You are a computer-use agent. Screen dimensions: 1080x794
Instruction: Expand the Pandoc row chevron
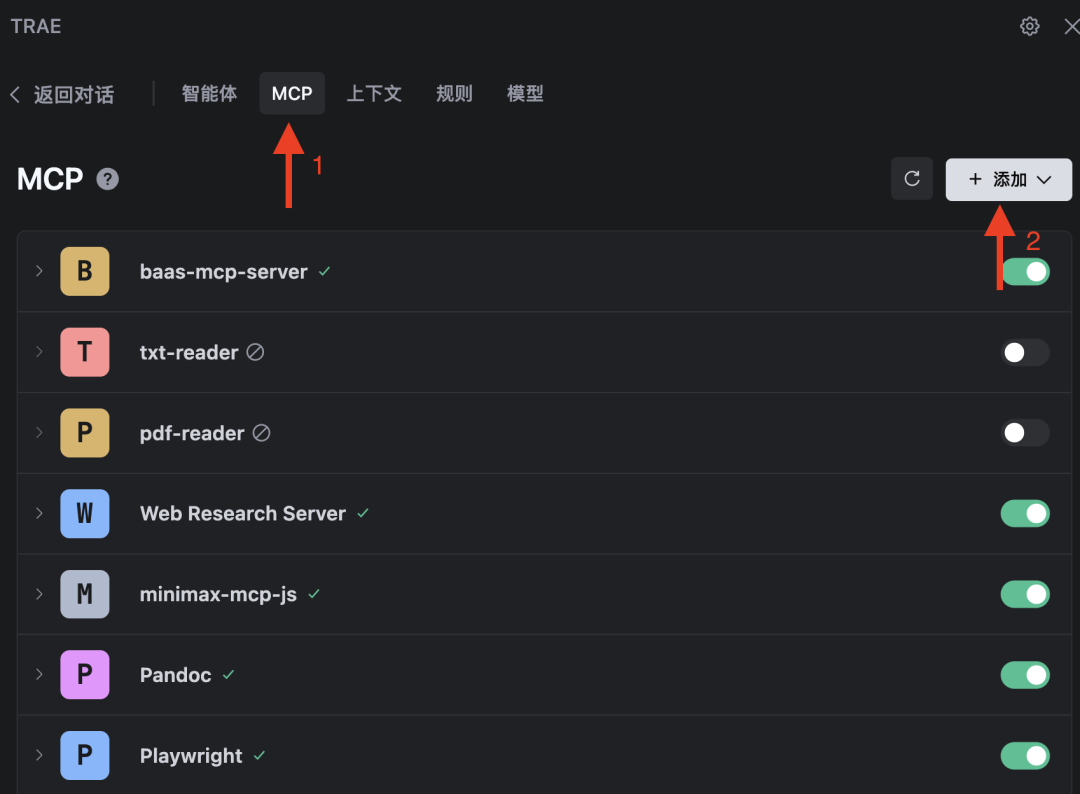click(x=39, y=674)
